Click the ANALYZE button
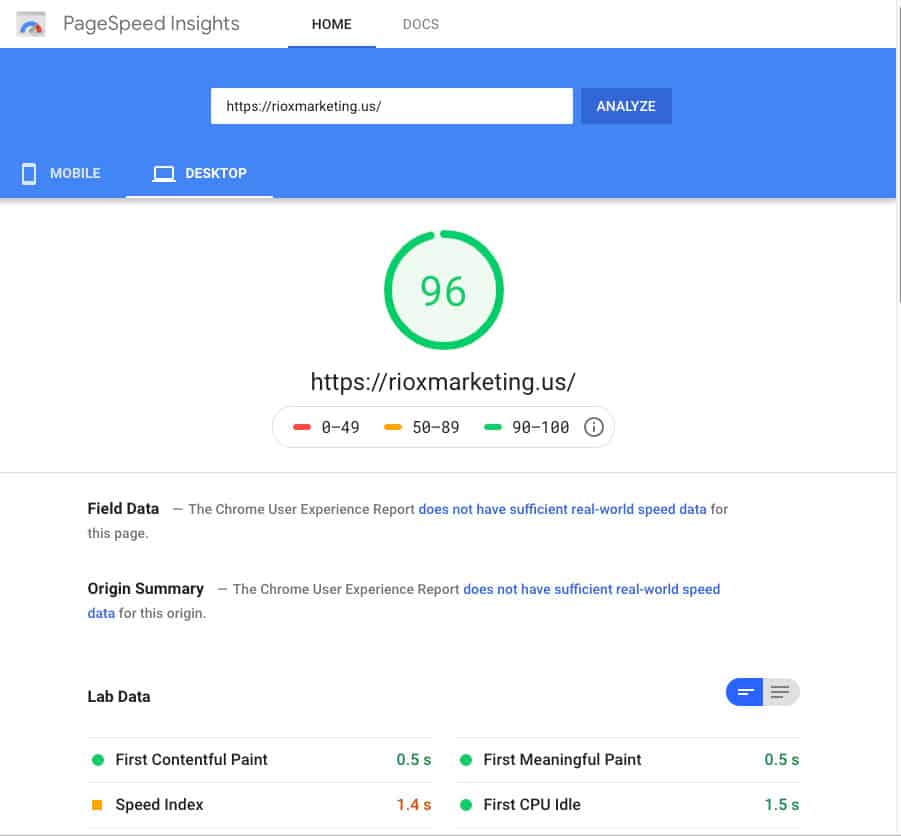The width and height of the screenshot is (901, 836). pyautogui.click(x=626, y=106)
